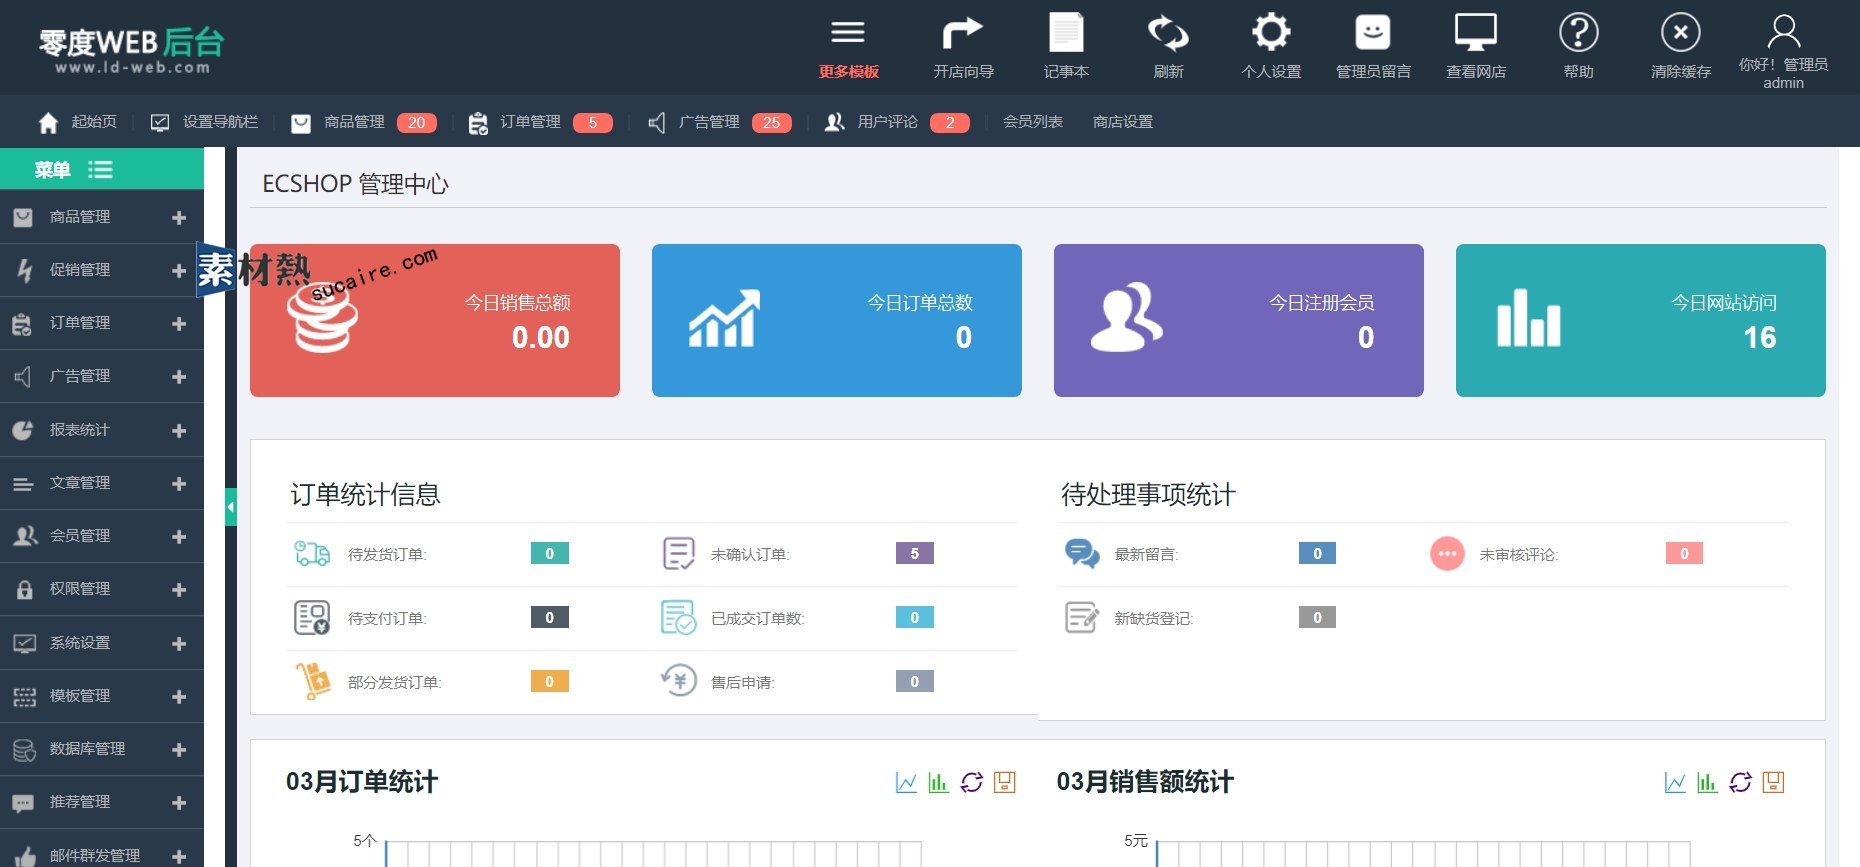Click the 待发货订单 truck icon
Screen dimensions: 1860x867
[312, 553]
